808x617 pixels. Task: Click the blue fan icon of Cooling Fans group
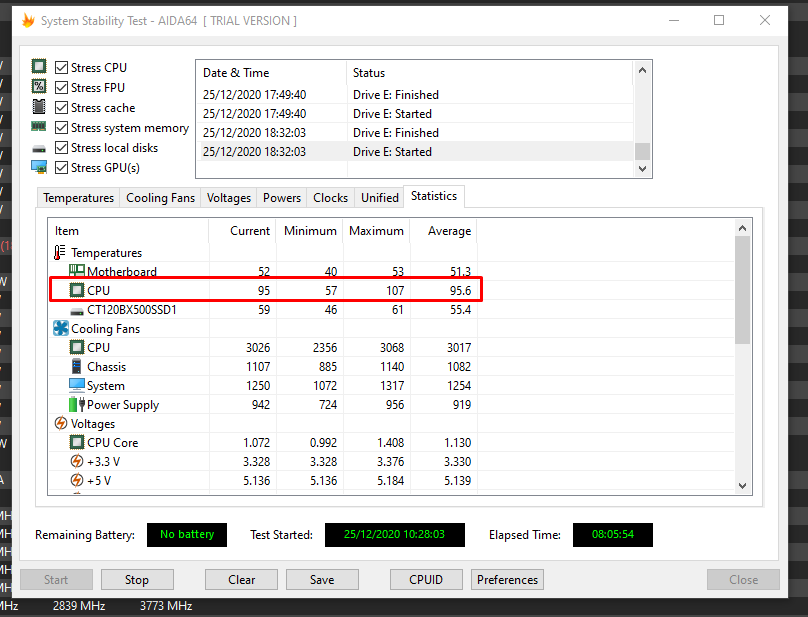click(x=61, y=328)
